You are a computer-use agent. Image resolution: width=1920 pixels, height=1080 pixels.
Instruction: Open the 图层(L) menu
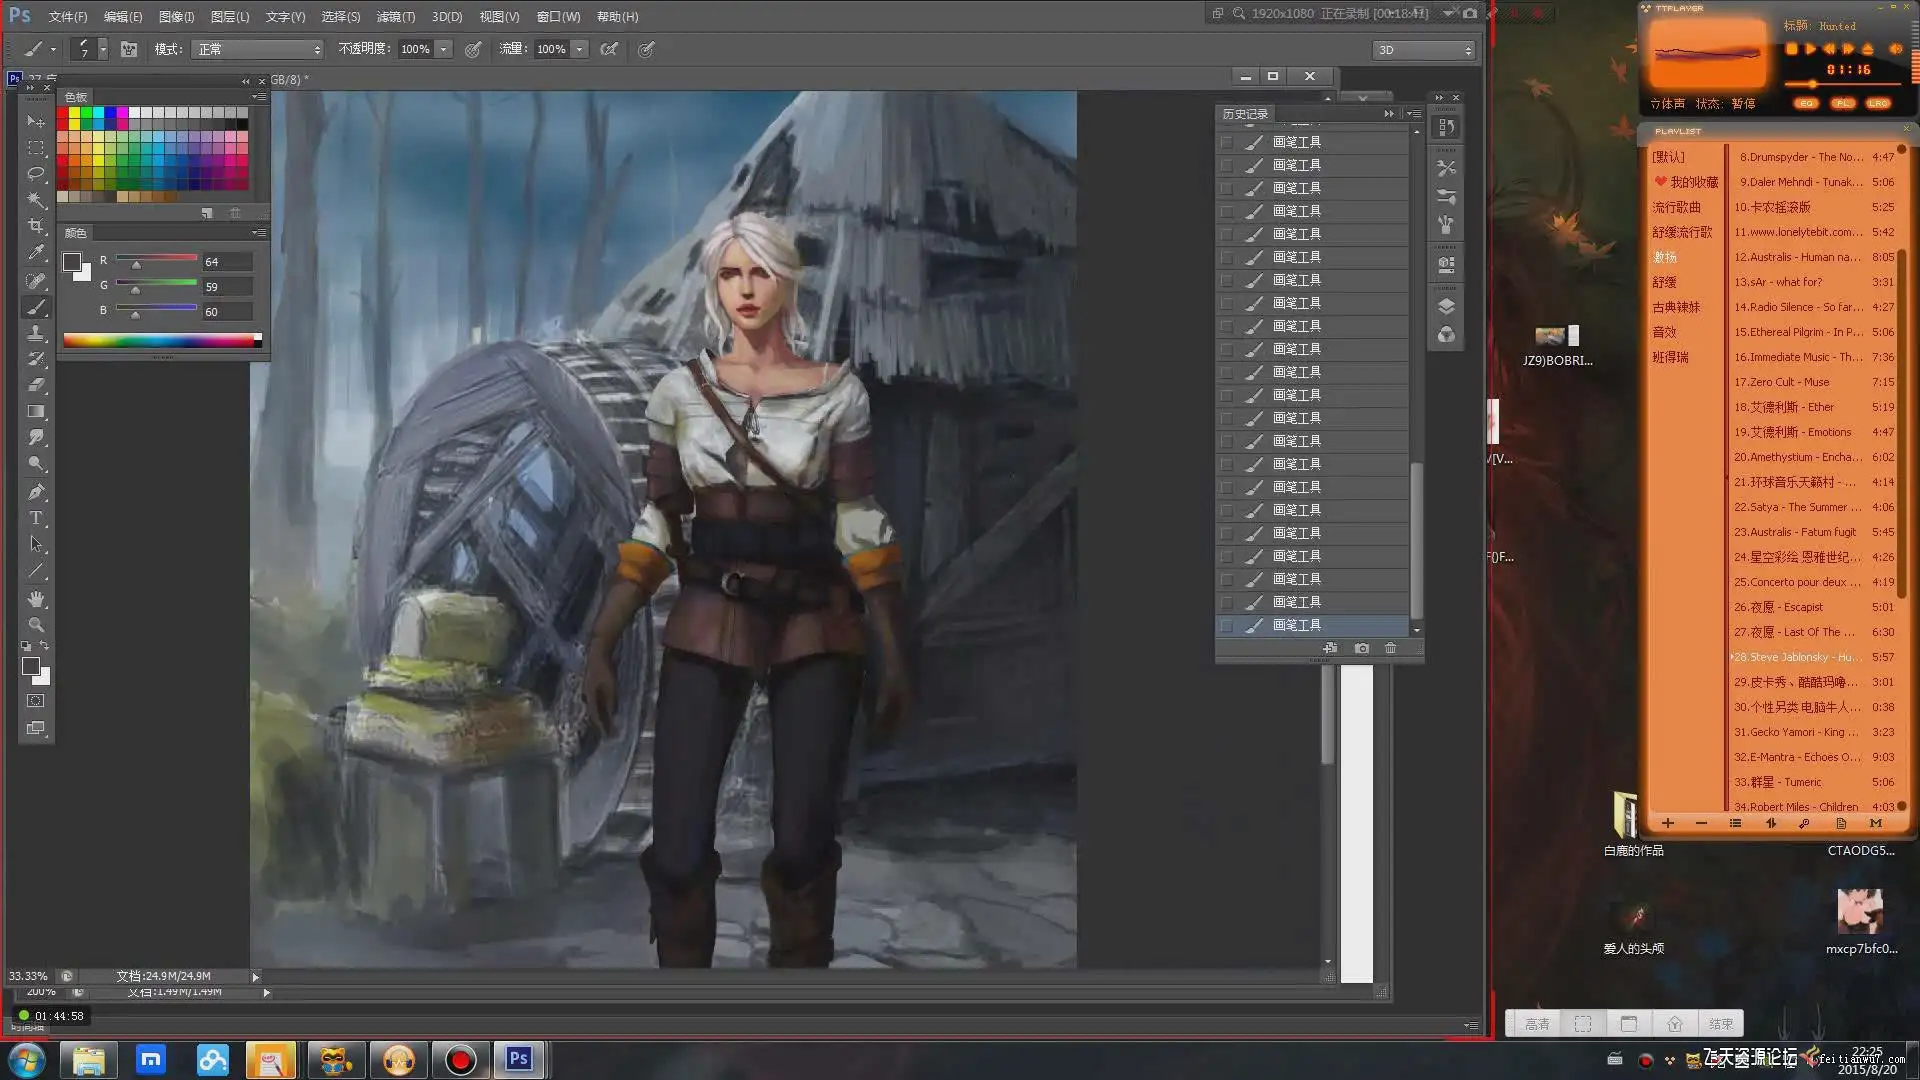(229, 17)
